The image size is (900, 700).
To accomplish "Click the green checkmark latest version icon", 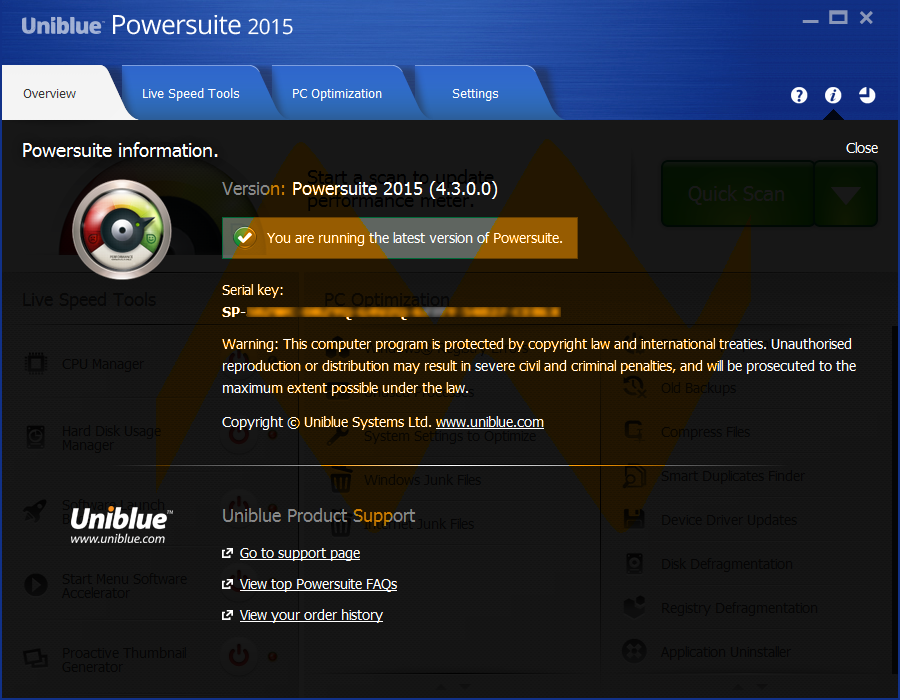I will pos(245,237).
